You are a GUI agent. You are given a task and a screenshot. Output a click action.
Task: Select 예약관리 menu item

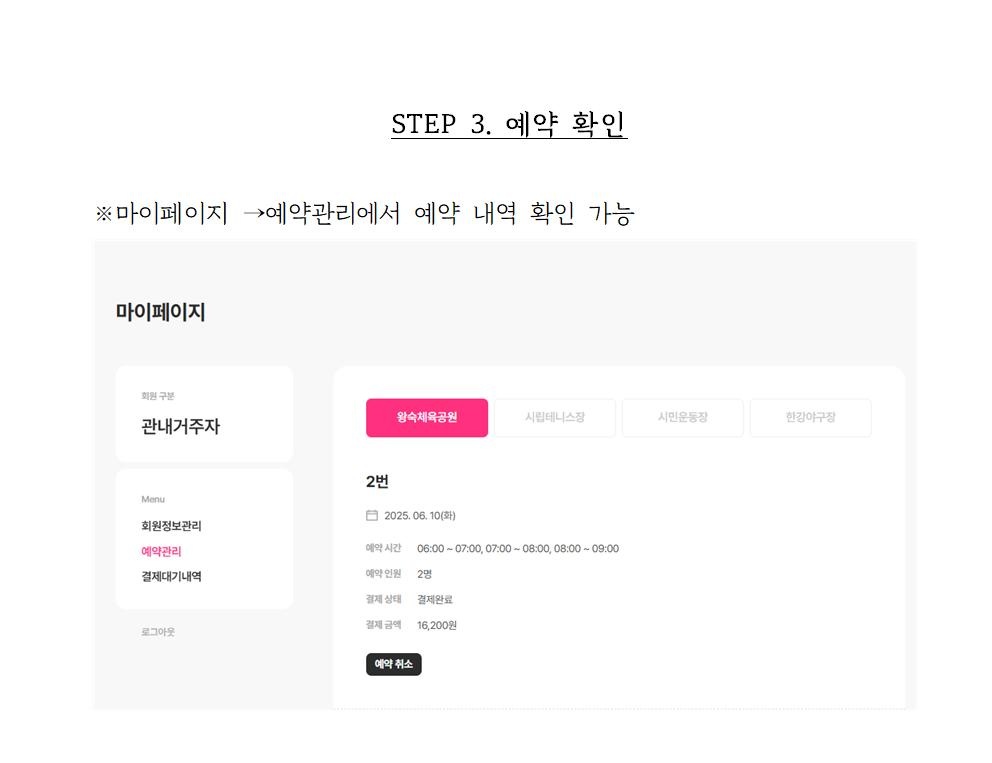click(x=161, y=552)
